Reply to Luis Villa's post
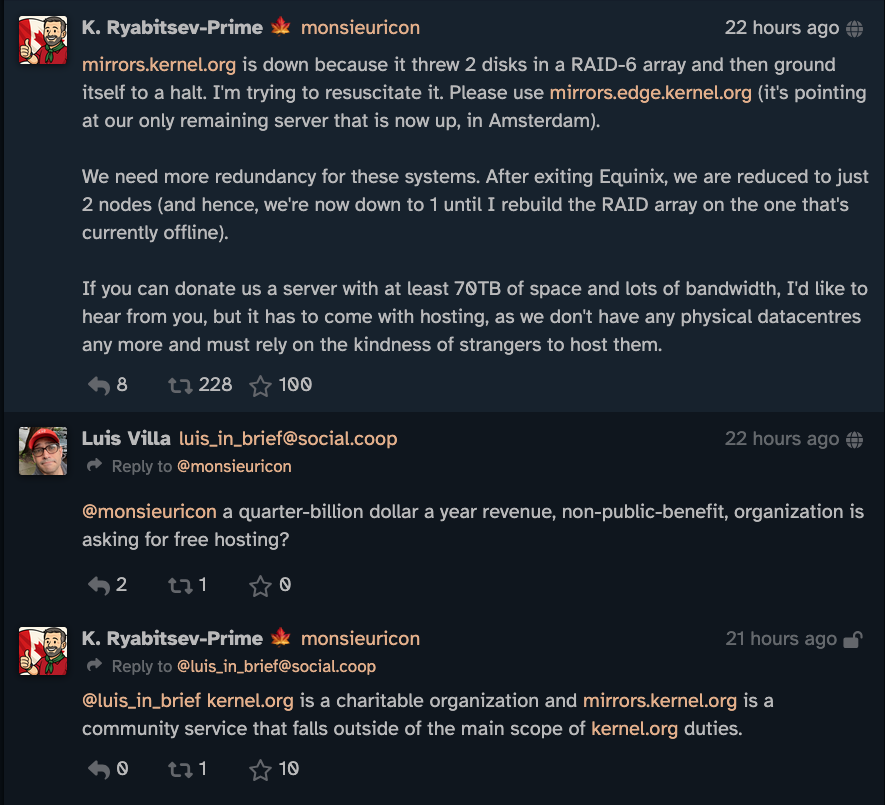 [99, 585]
